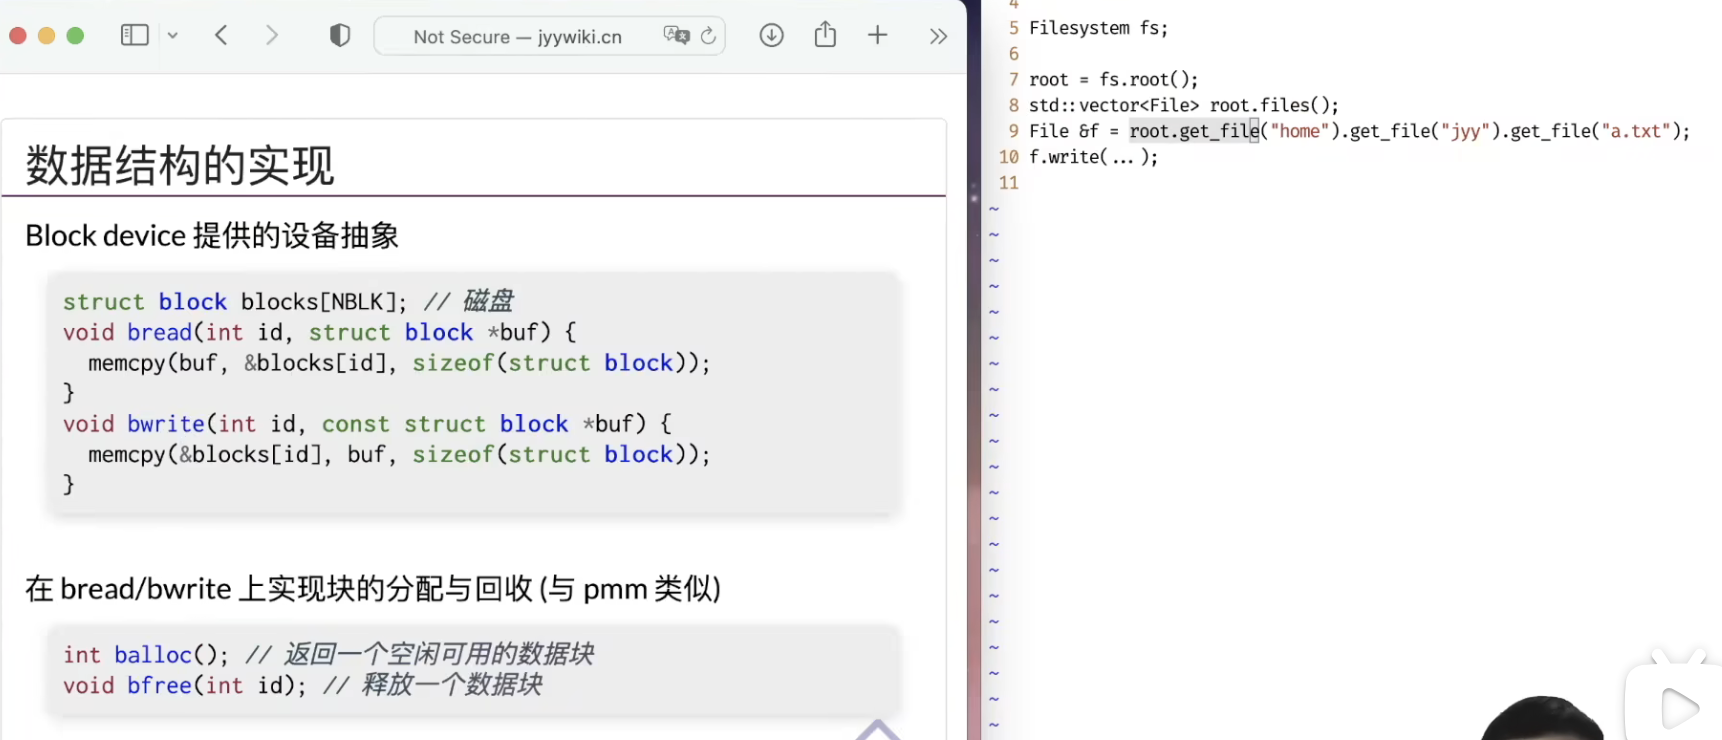Toggle the Safari sidebar button
The image size is (1722, 740).
pyautogui.click(x=134, y=35)
